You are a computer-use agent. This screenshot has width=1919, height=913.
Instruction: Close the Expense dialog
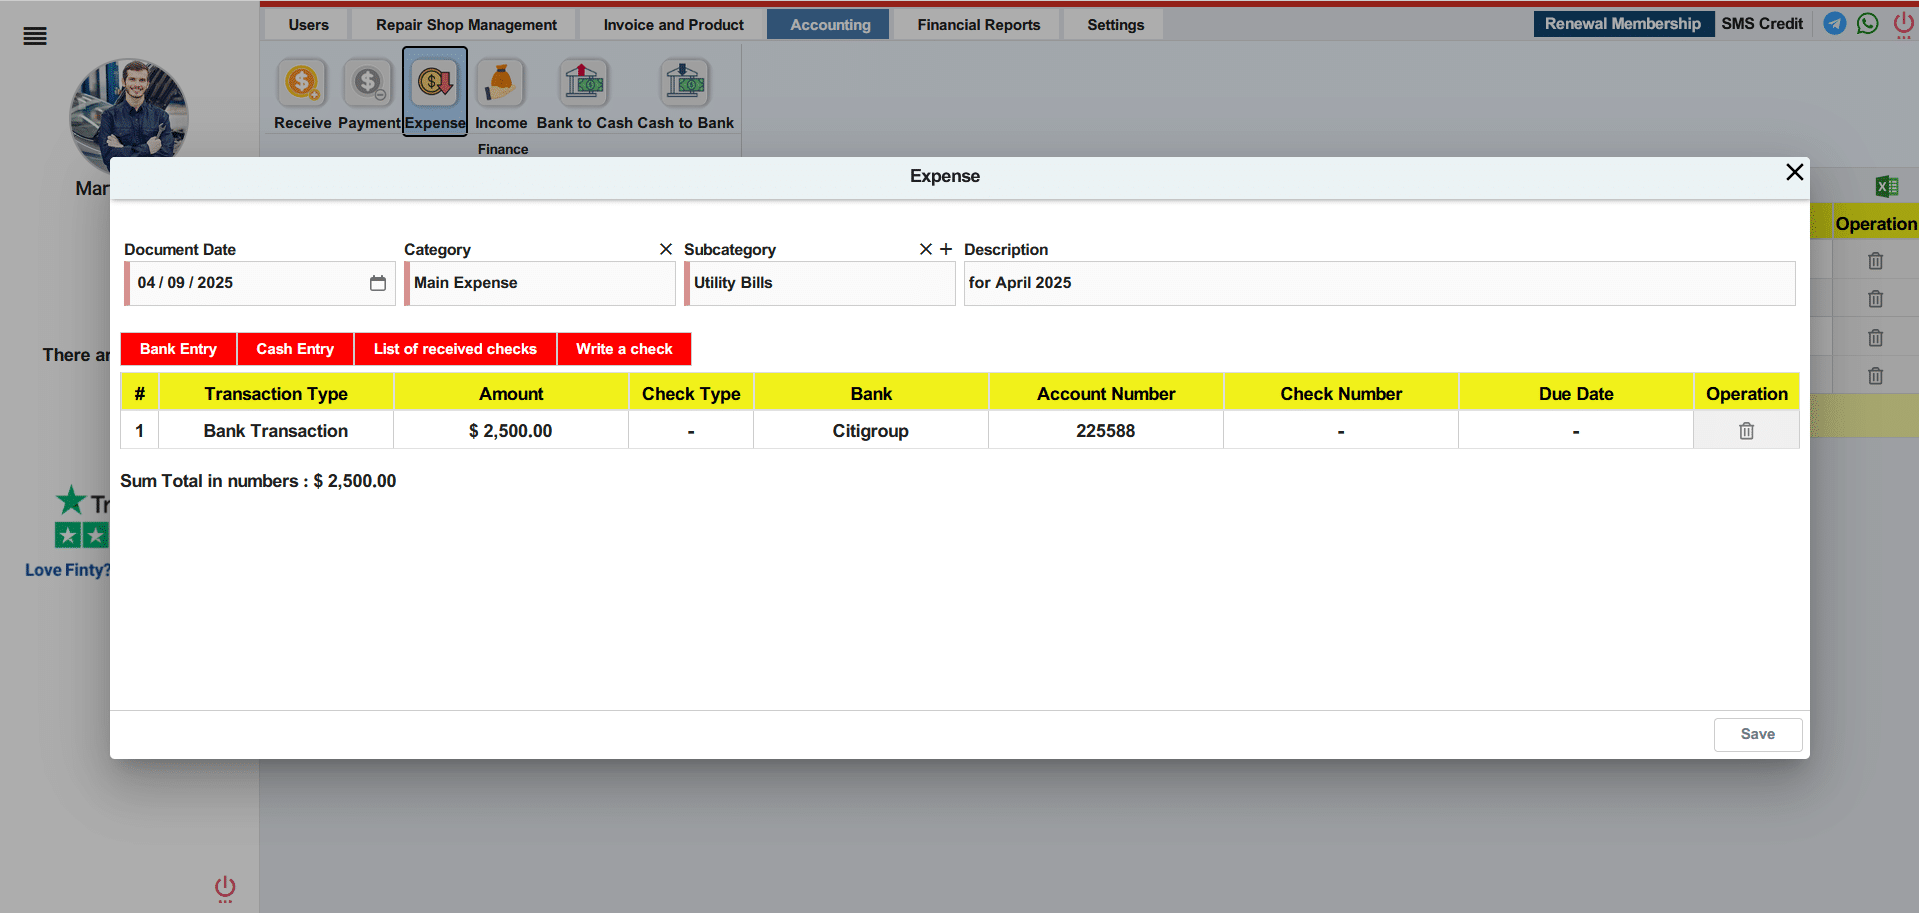[1795, 172]
